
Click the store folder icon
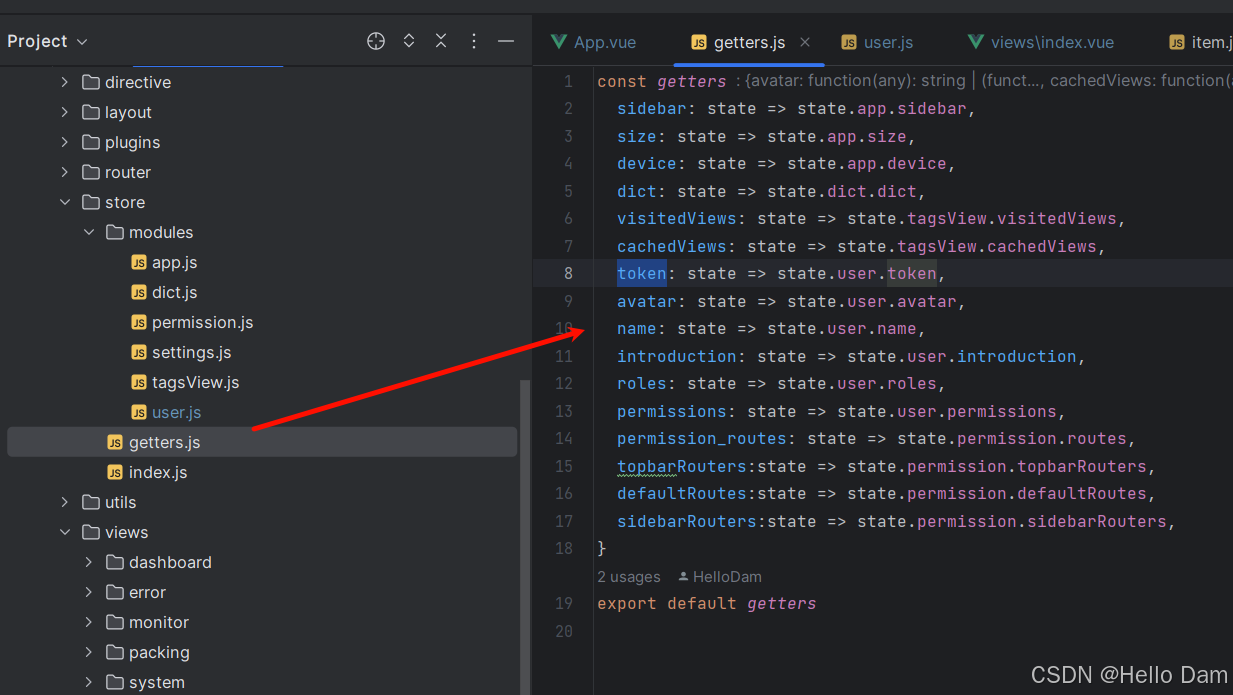tap(91, 202)
